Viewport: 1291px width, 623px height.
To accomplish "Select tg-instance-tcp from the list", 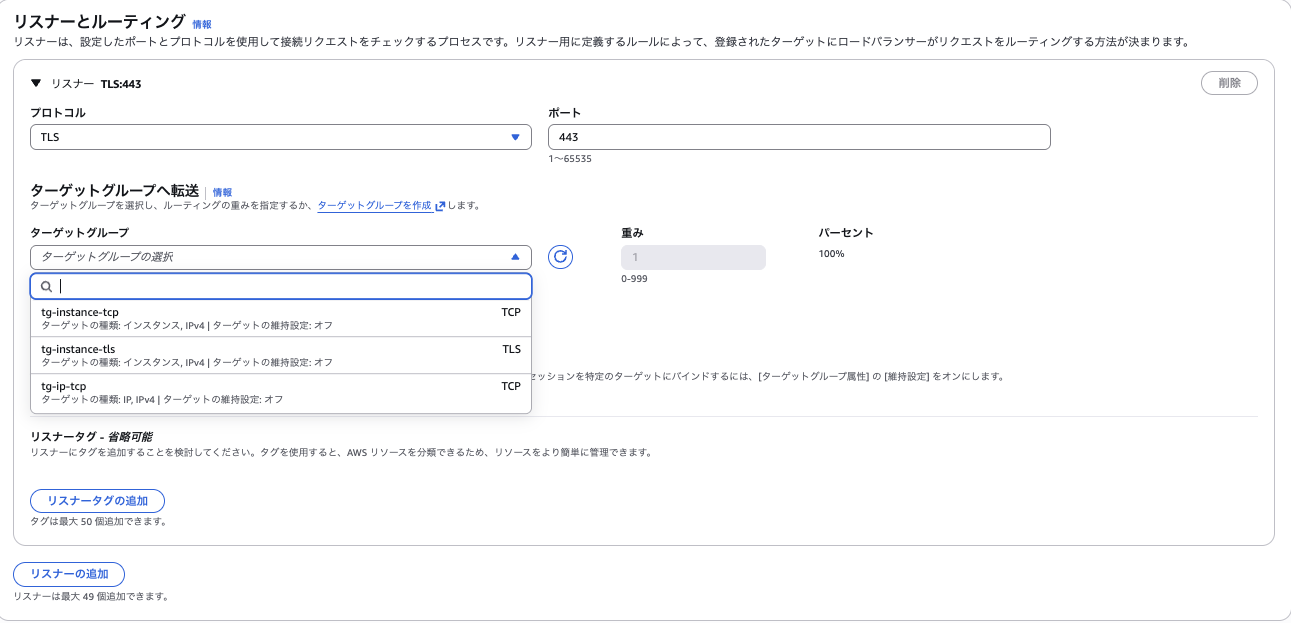I will pyautogui.click(x=200, y=317).
